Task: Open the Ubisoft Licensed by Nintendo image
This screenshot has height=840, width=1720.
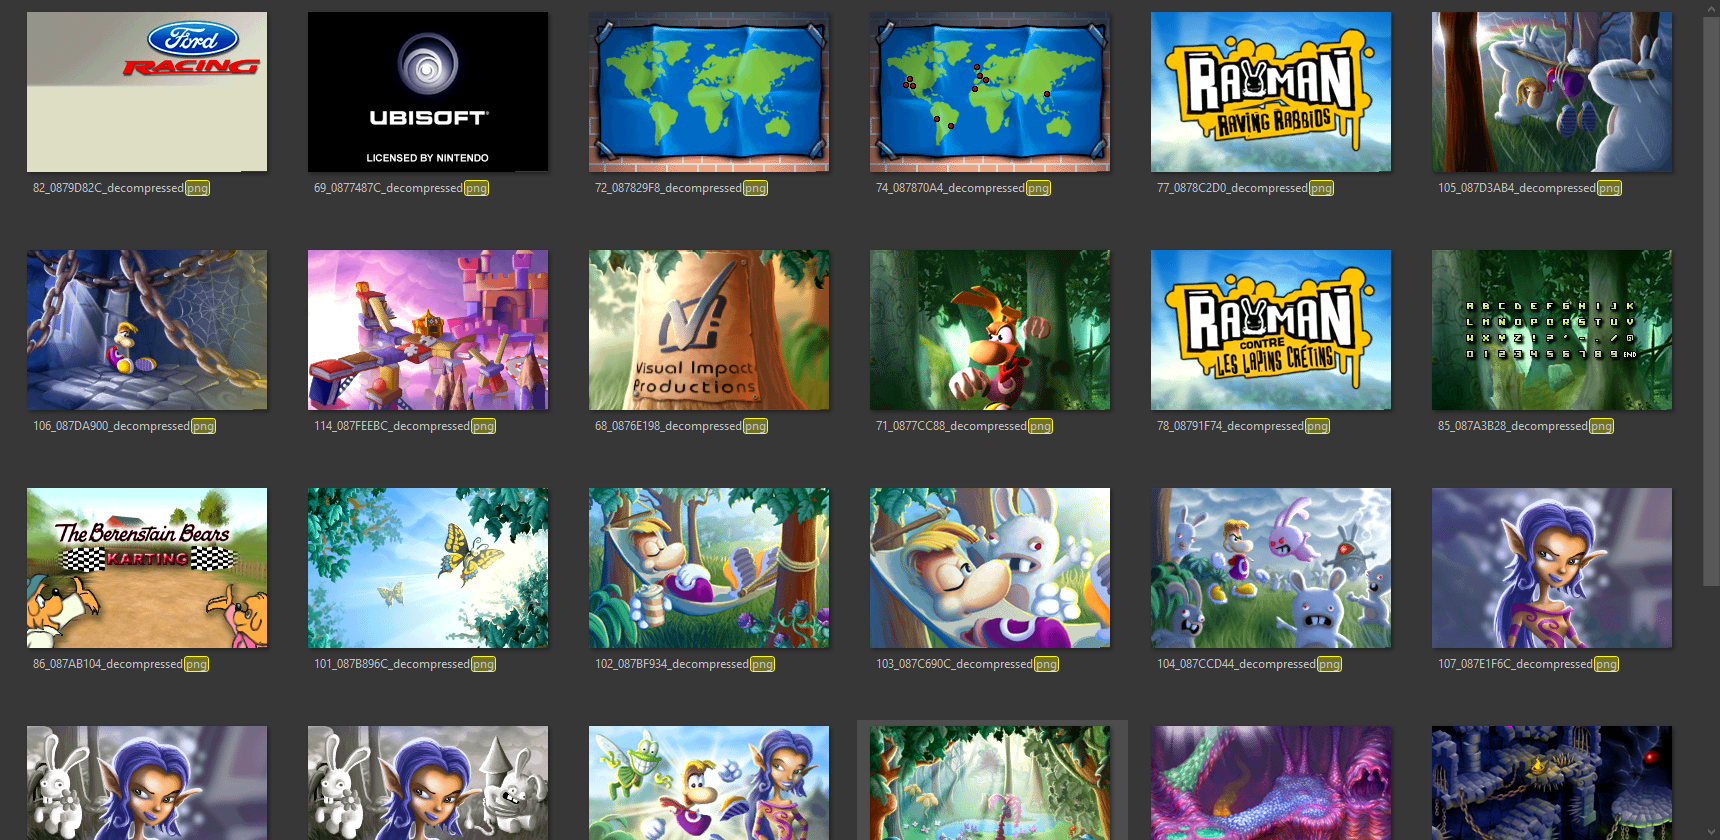Action: [428, 92]
